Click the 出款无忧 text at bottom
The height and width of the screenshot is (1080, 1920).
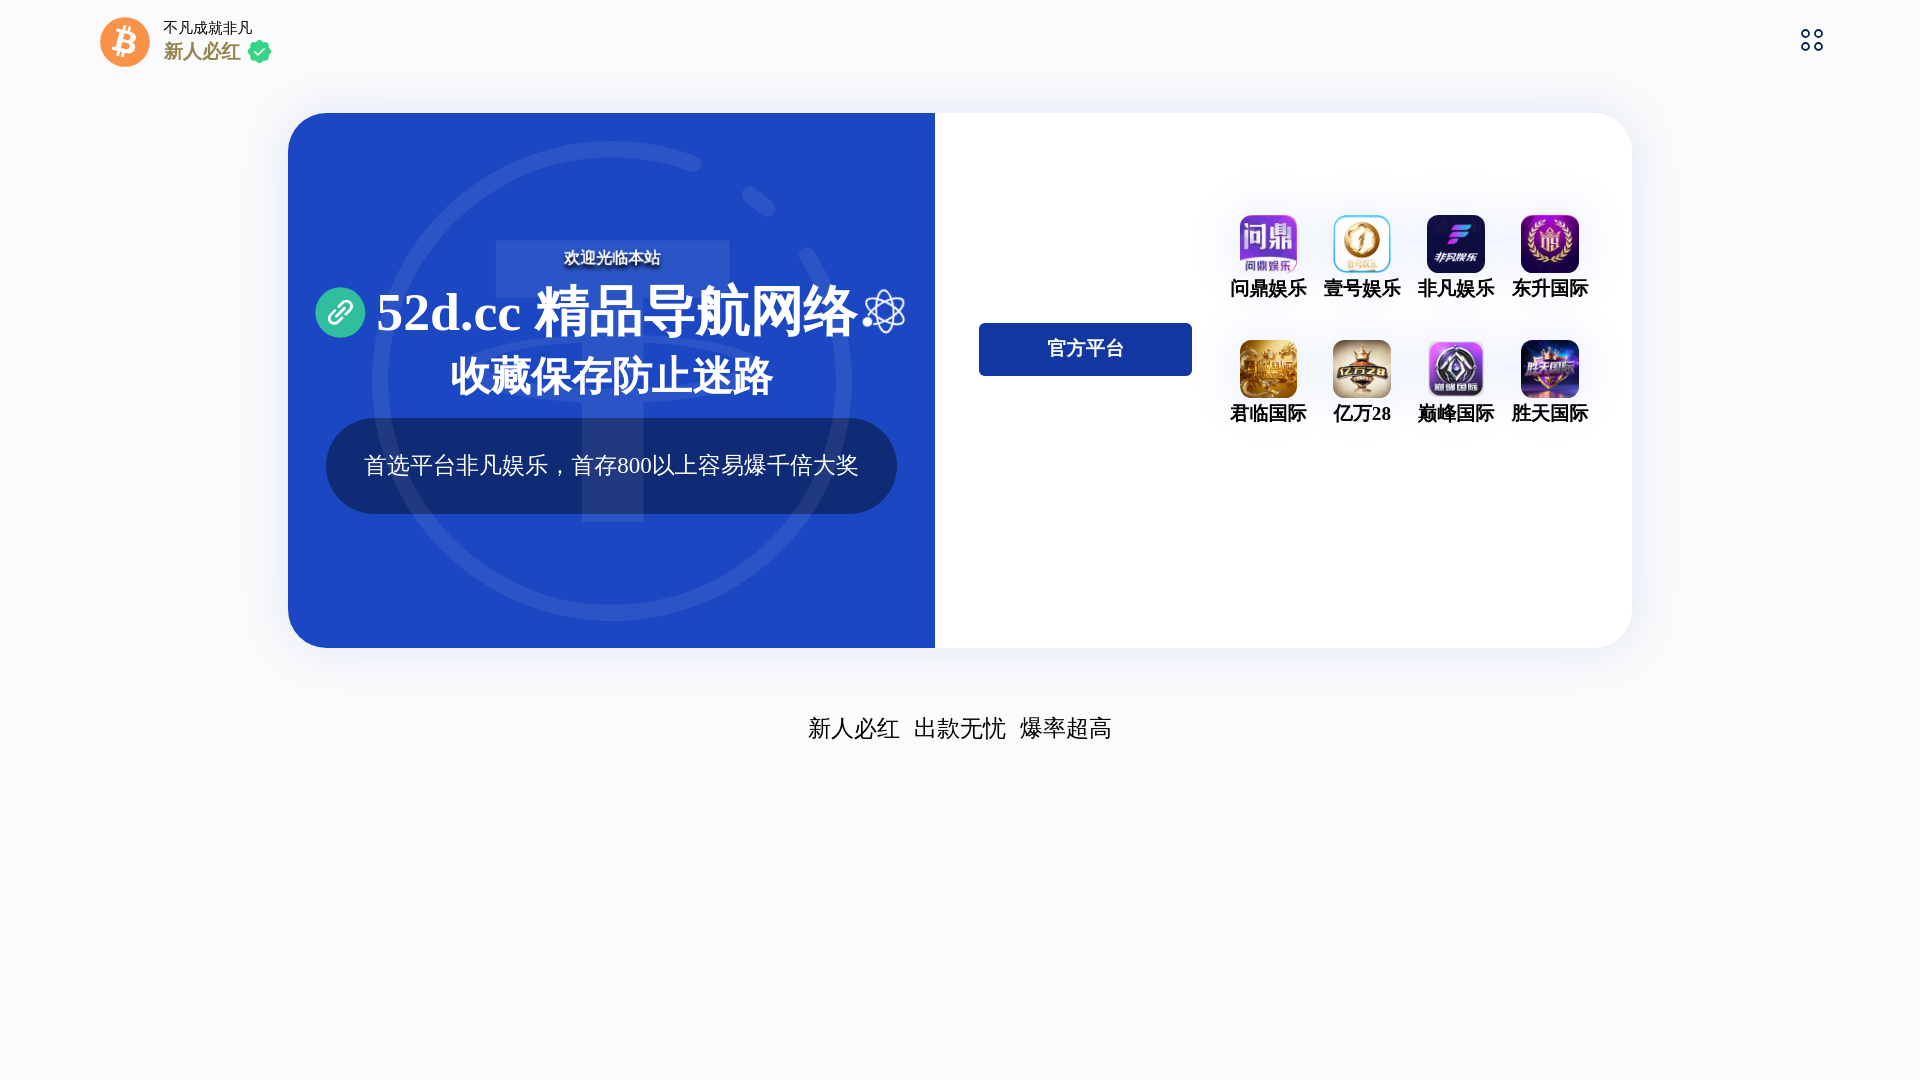click(960, 729)
